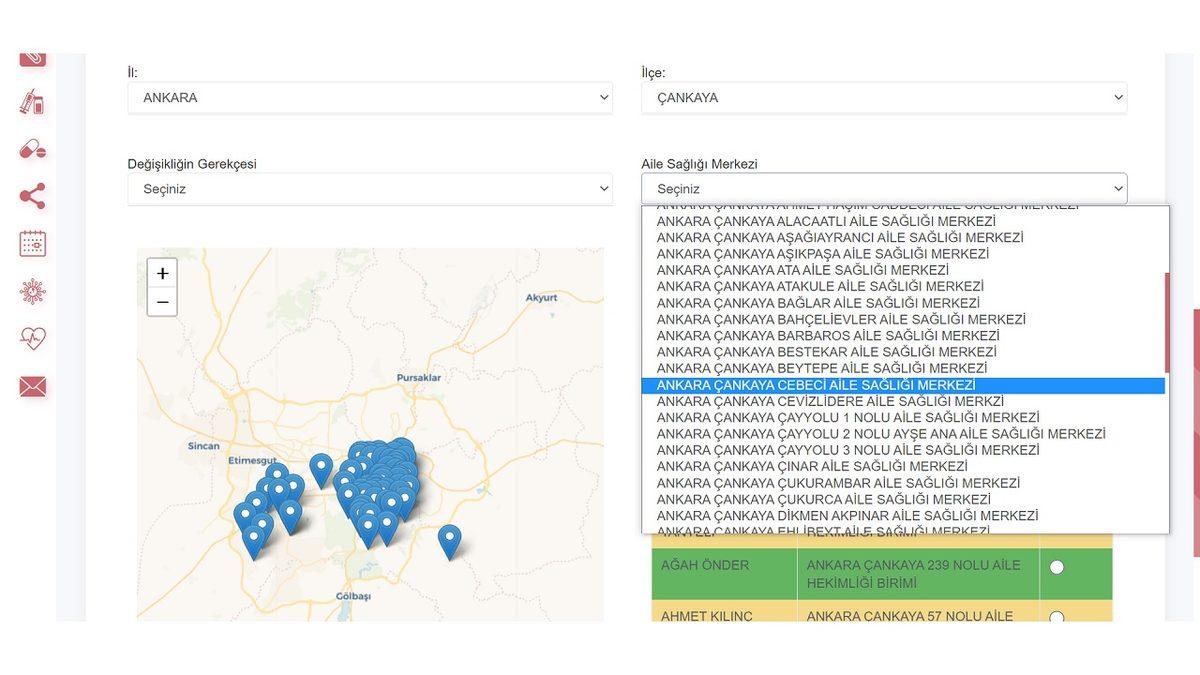
Task: Open the İlçe dropdown showing ÇANKAYA
Action: [x=883, y=98]
